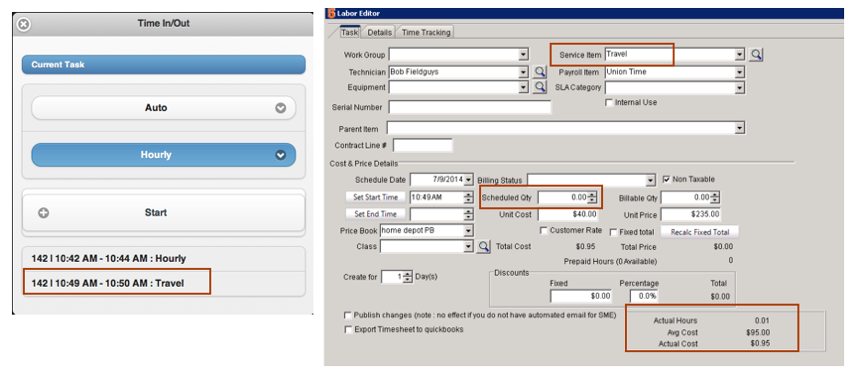The width and height of the screenshot is (856, 377).
Task: Open the Time Tracking tab
Action: pos(426,33)
